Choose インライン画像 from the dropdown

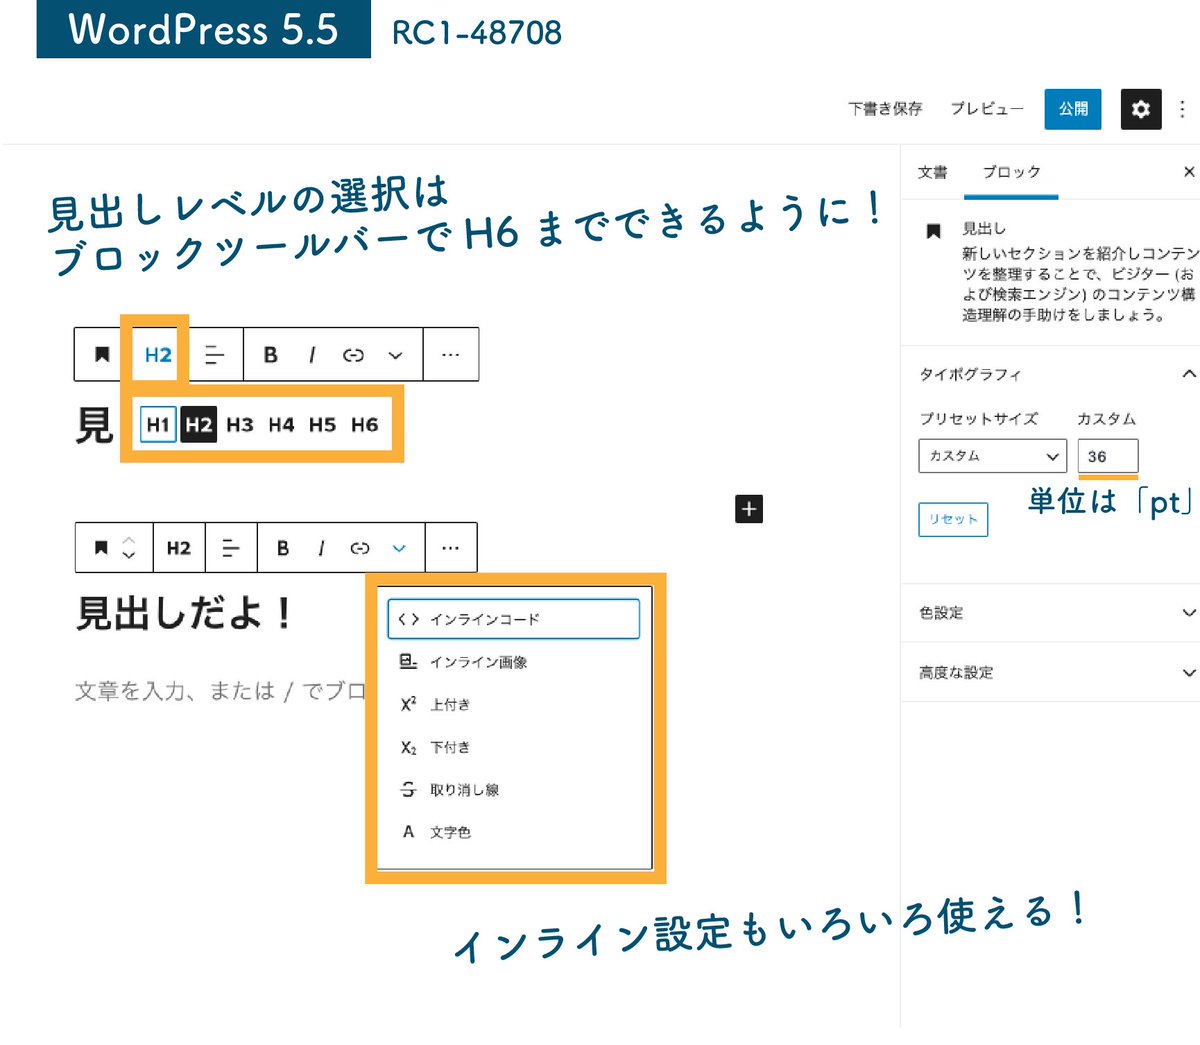[513, 662]
